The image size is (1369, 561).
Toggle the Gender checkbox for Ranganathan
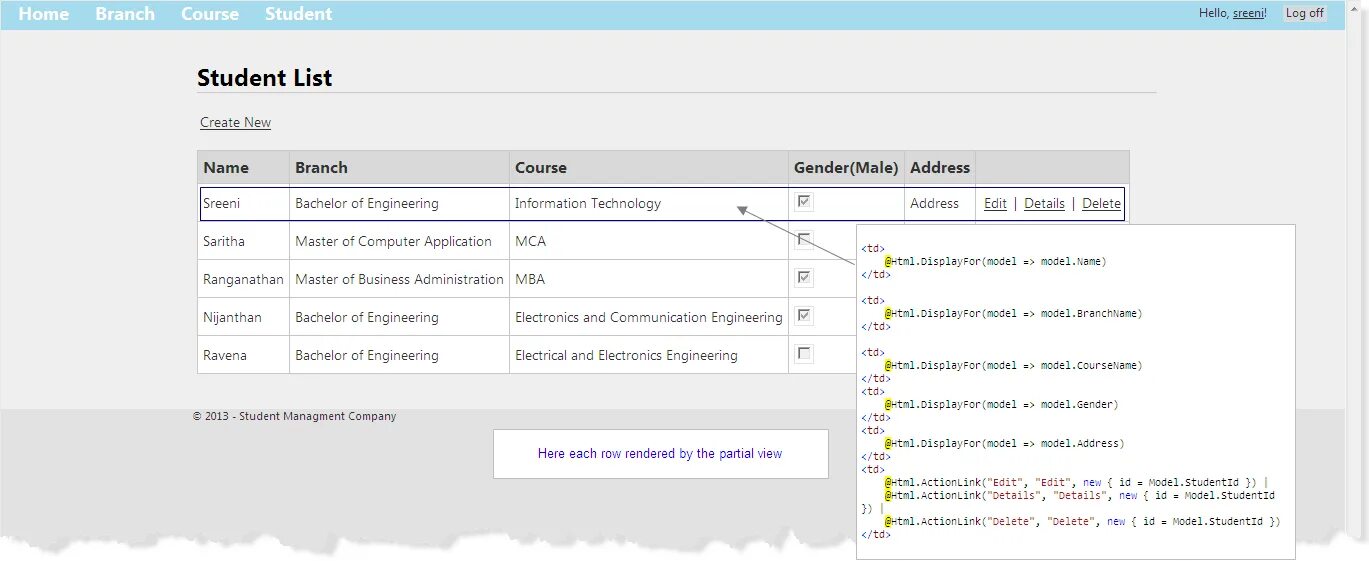coord(804,277)
